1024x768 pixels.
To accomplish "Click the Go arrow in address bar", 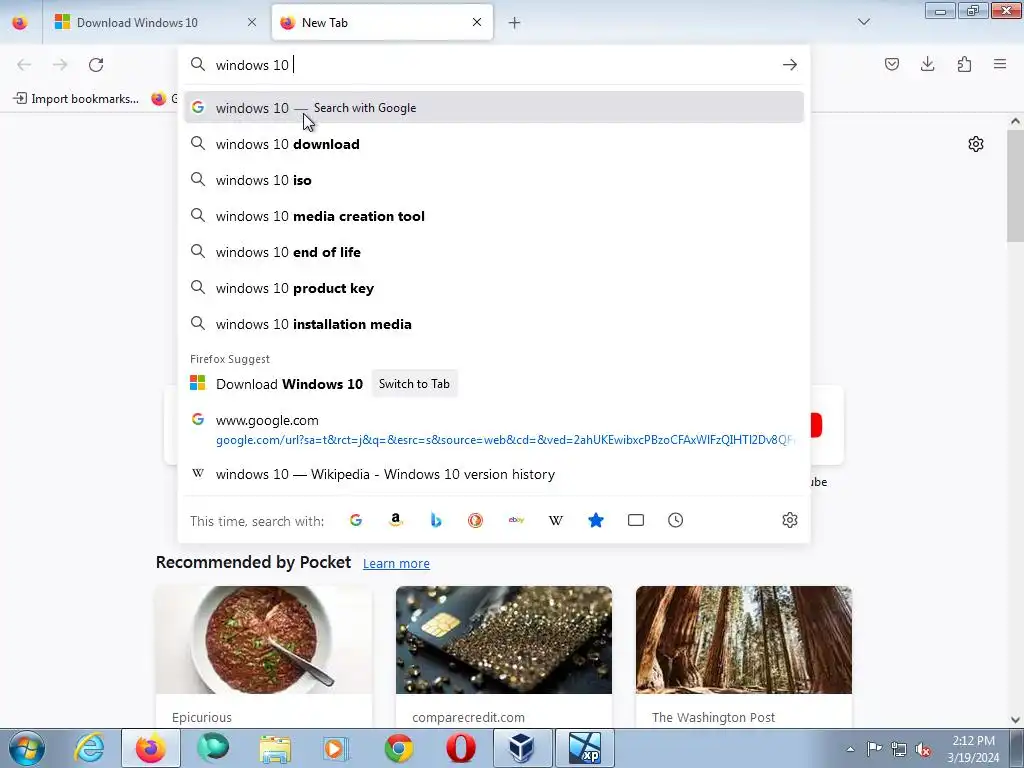I will point(790,65).
